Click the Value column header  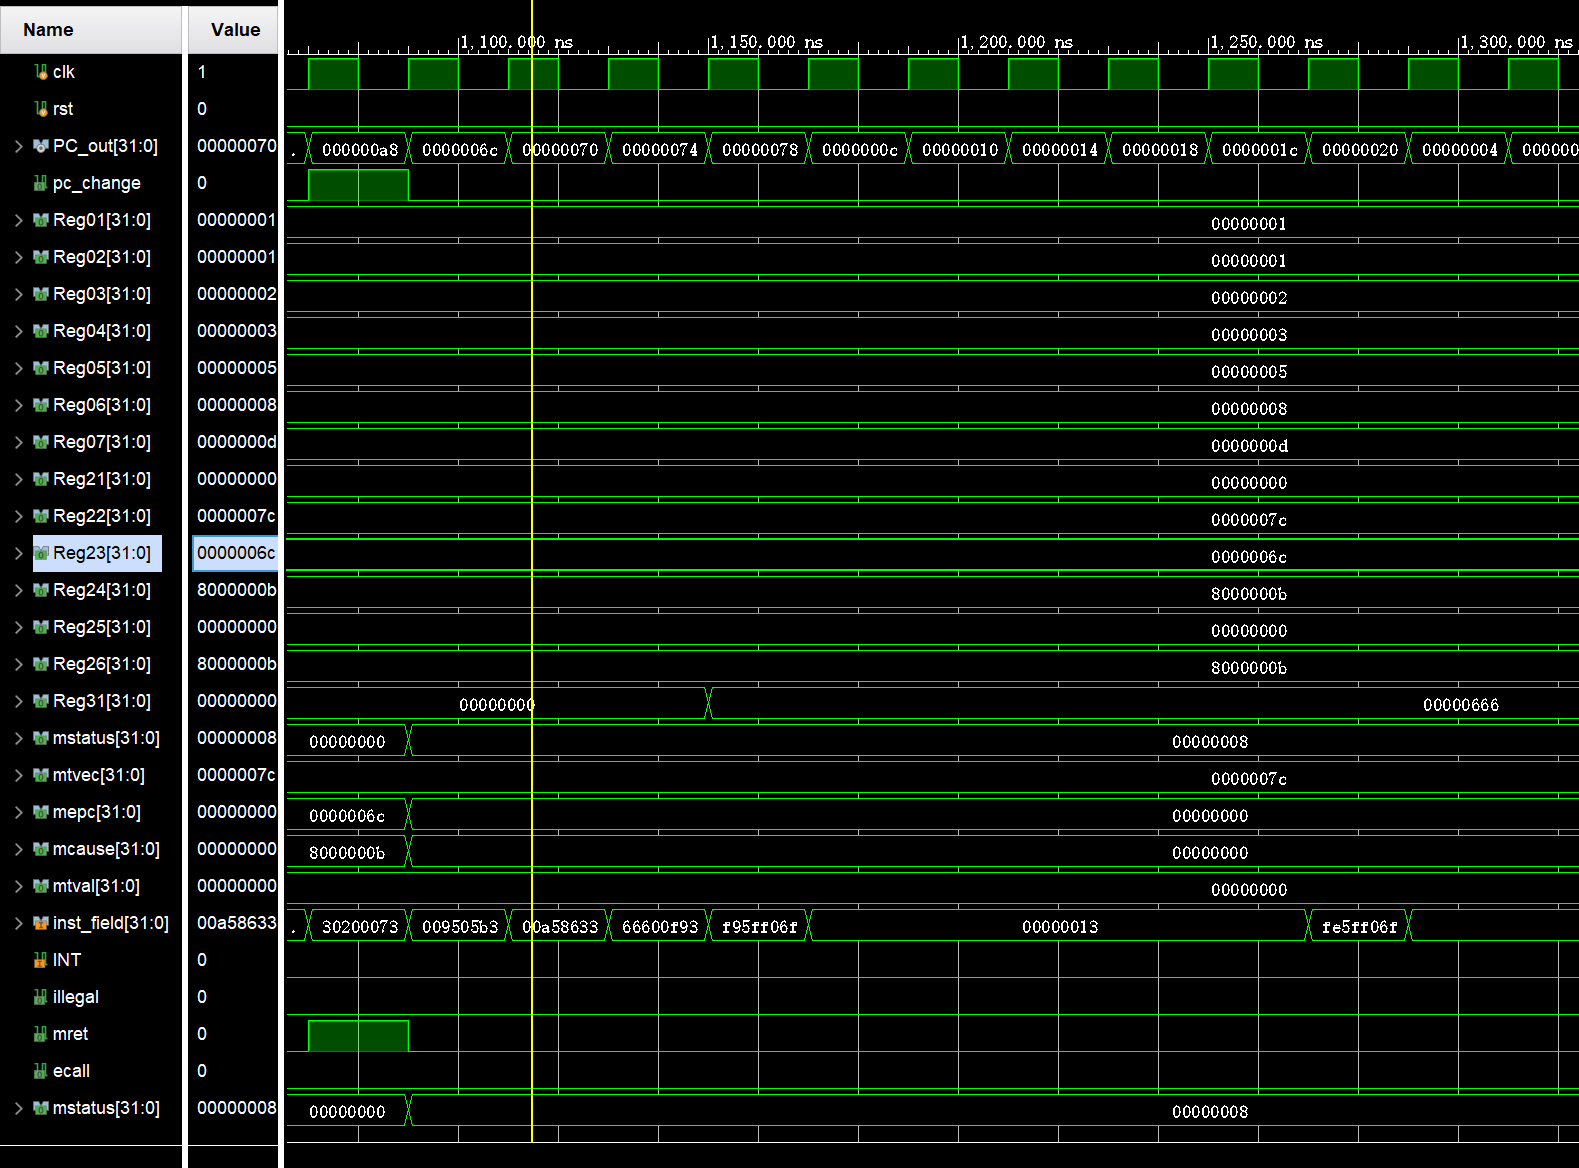(235, 30)
